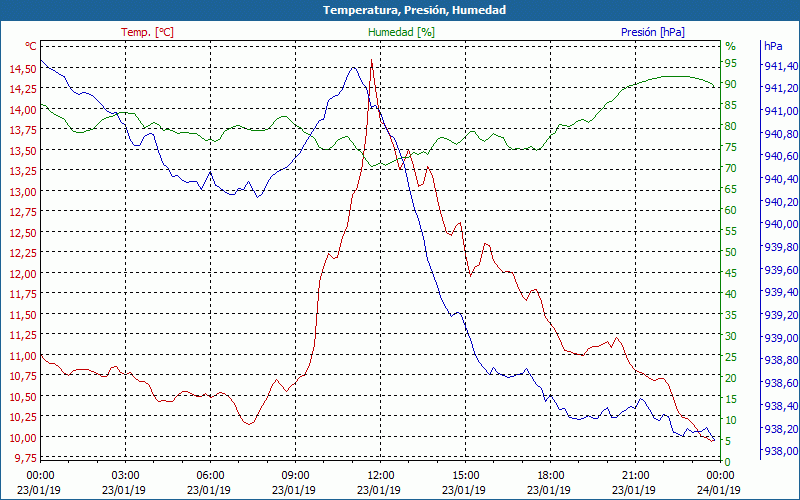The height and width of the screenshot is (500, 800).
Task: Click the 30 humidity axis value
Action: (x=731, y=336)
